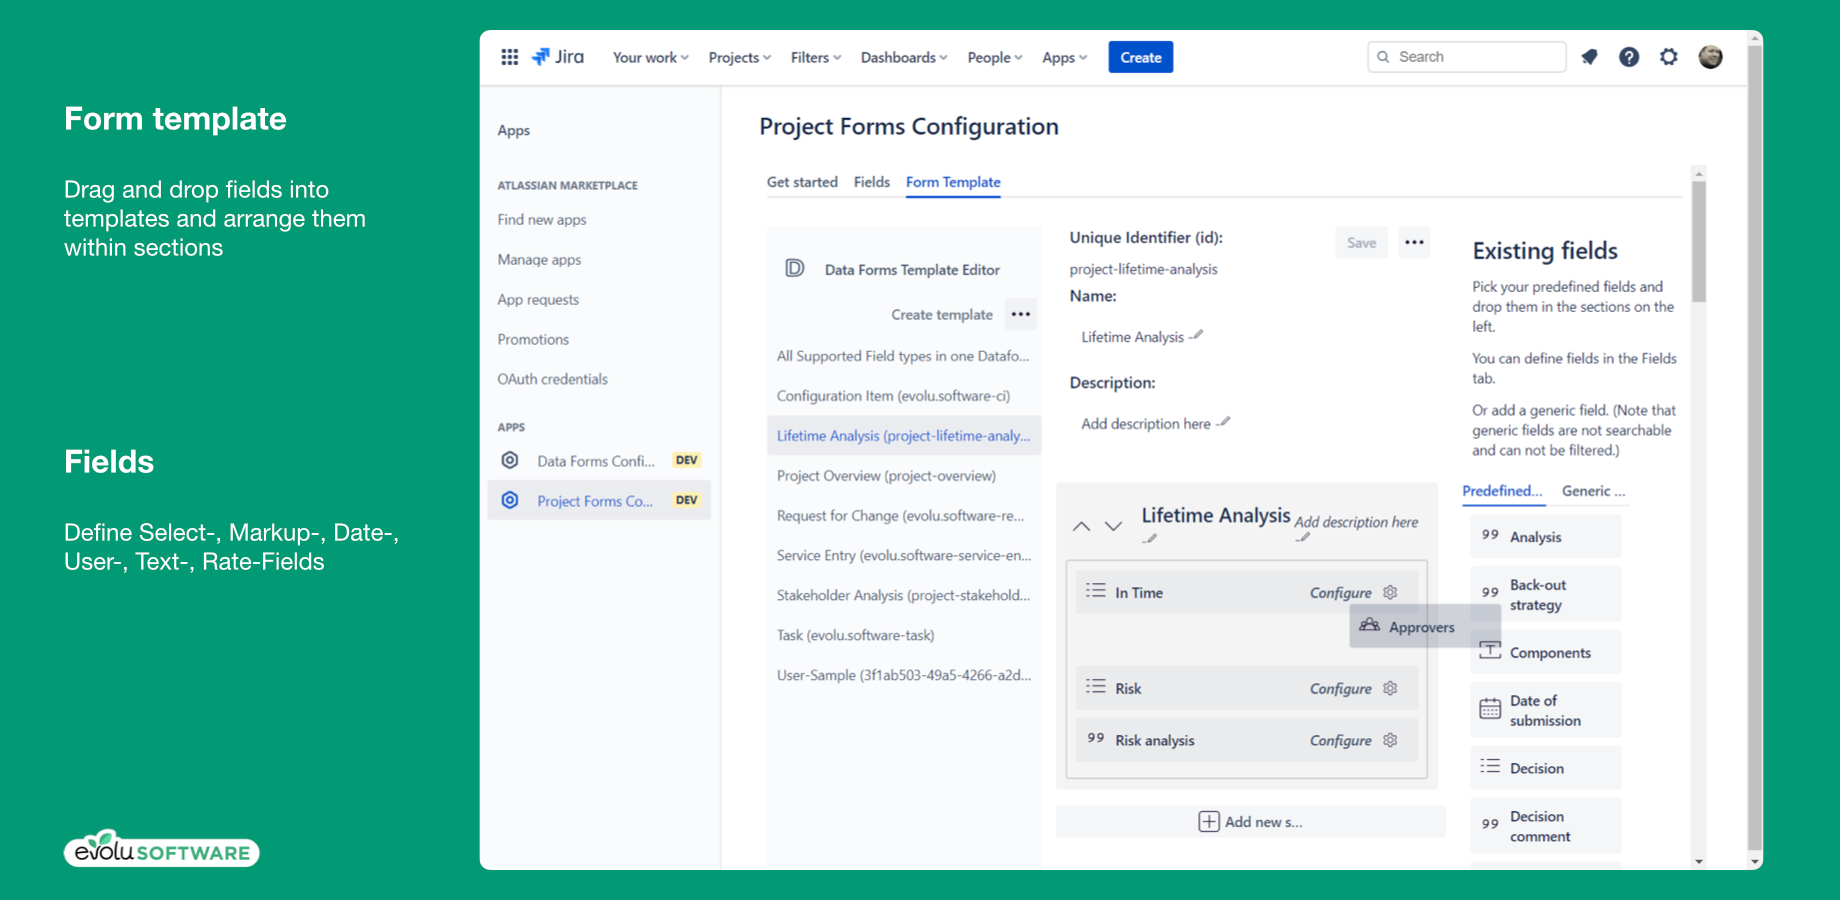
Task: Open the Jira app switcher grid icon
Action: (x=509, y=57)
